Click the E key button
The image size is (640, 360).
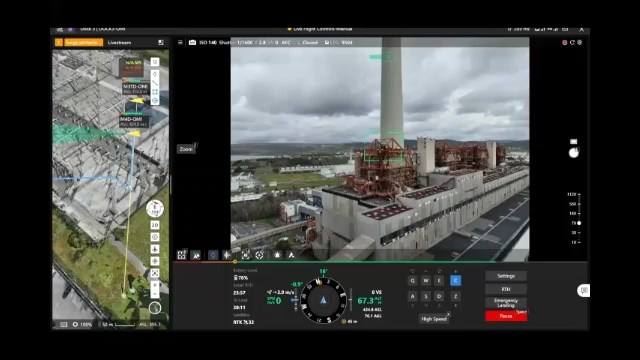click(439, 280)
